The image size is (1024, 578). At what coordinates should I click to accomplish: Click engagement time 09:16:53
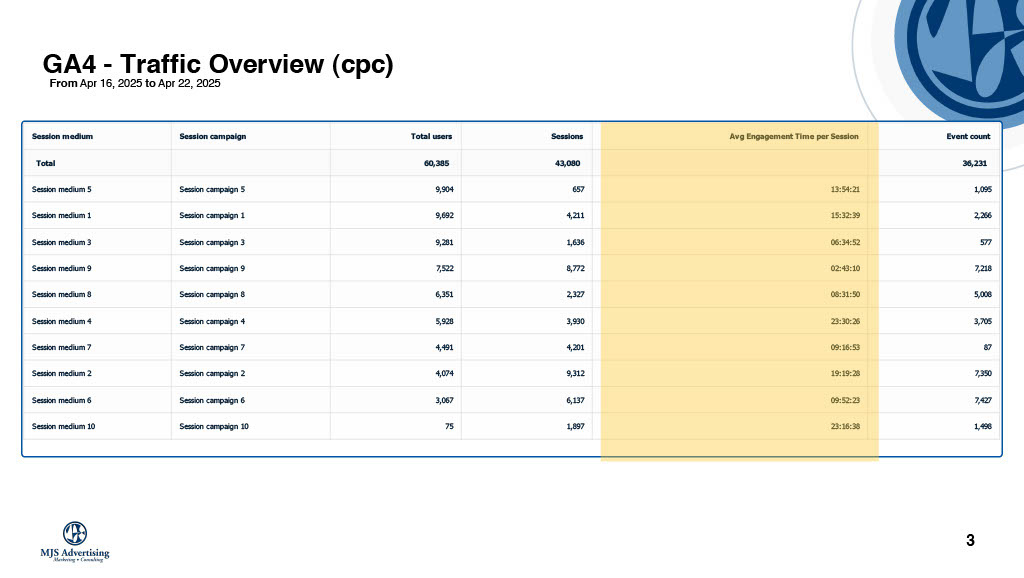845,347
